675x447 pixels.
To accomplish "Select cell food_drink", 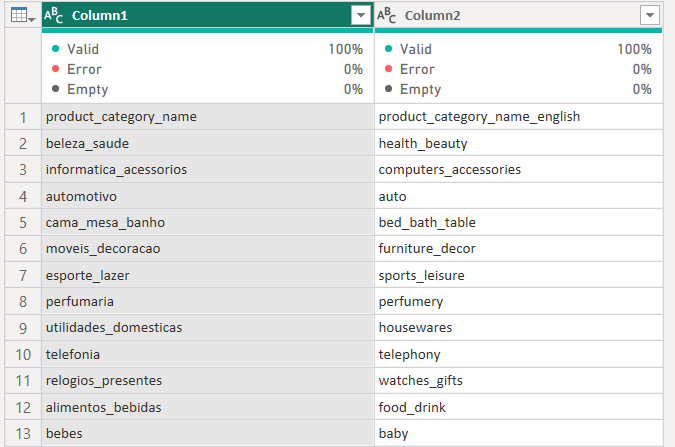I will click(519, 407).
